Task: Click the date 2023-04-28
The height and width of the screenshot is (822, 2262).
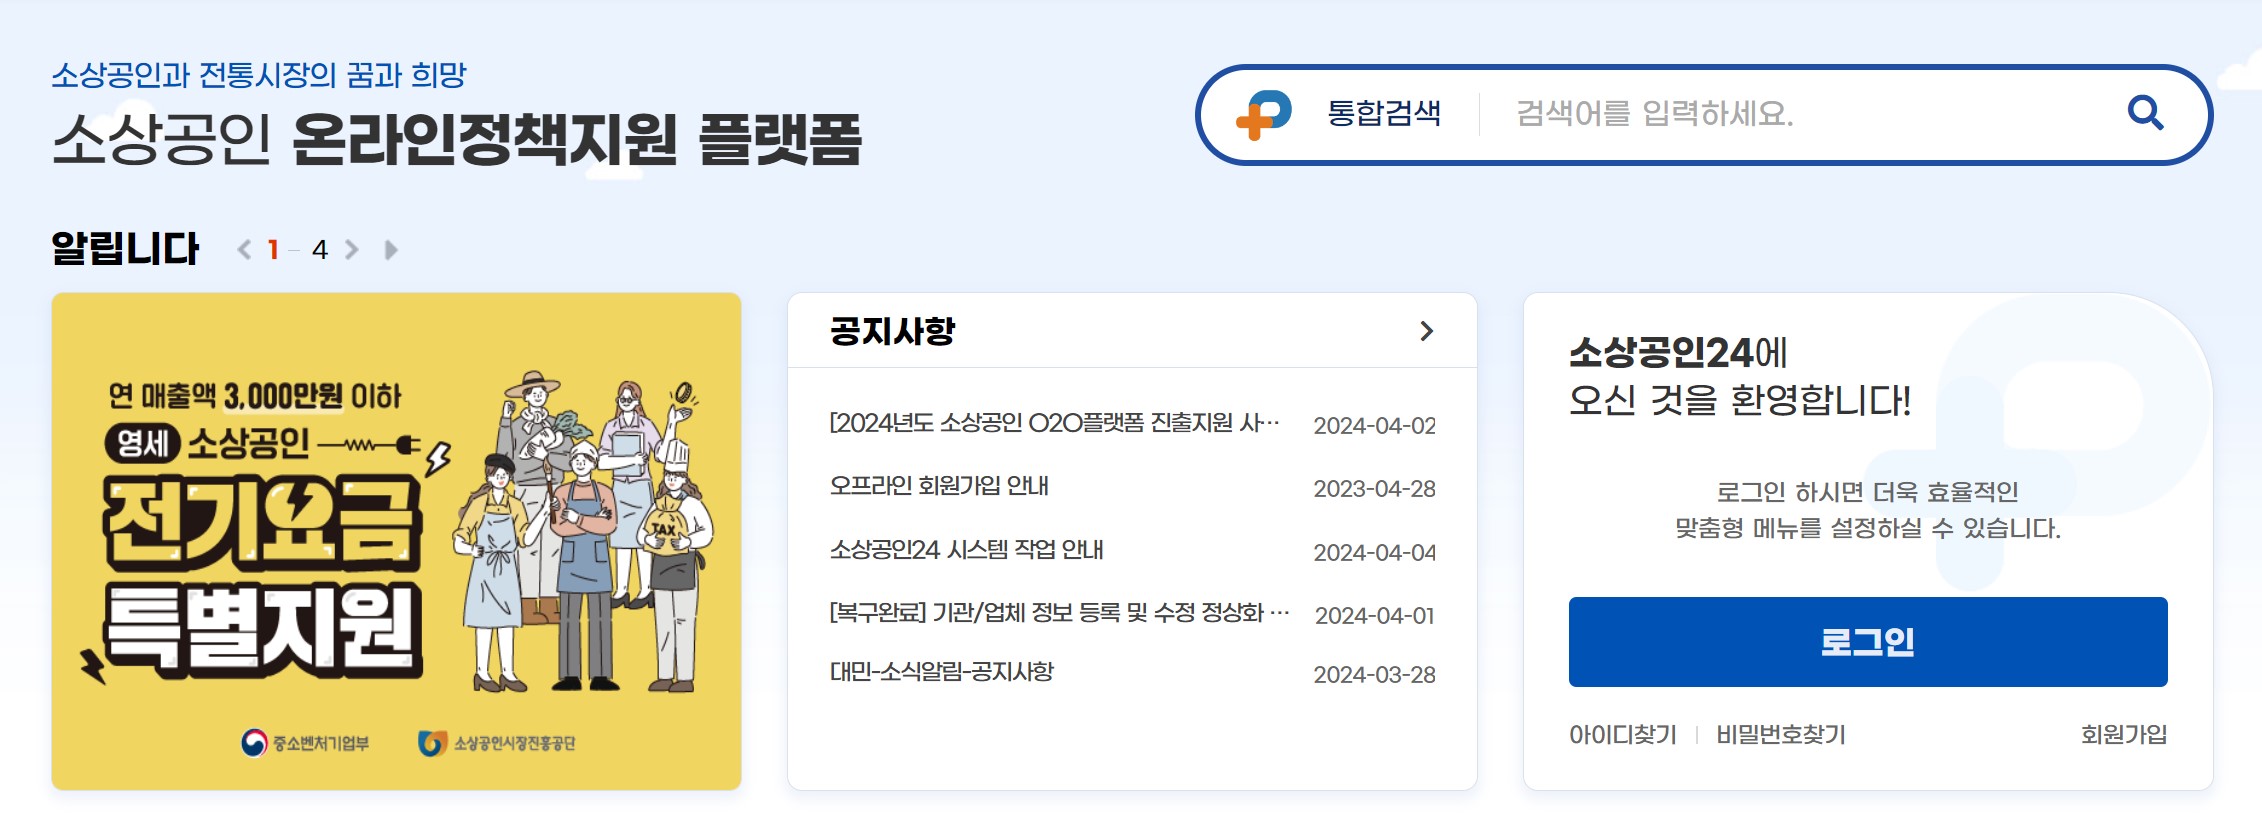Action: 1374,489
